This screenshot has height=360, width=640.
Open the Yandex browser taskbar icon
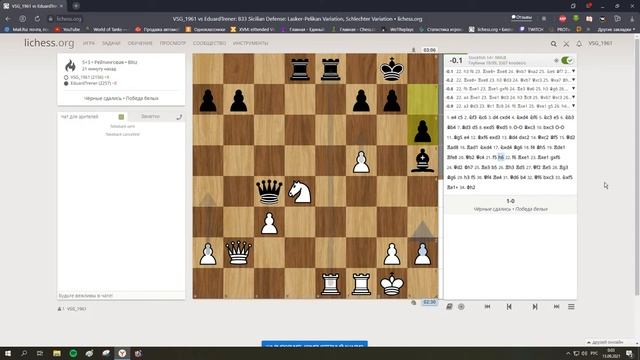(x=122, y=353)
